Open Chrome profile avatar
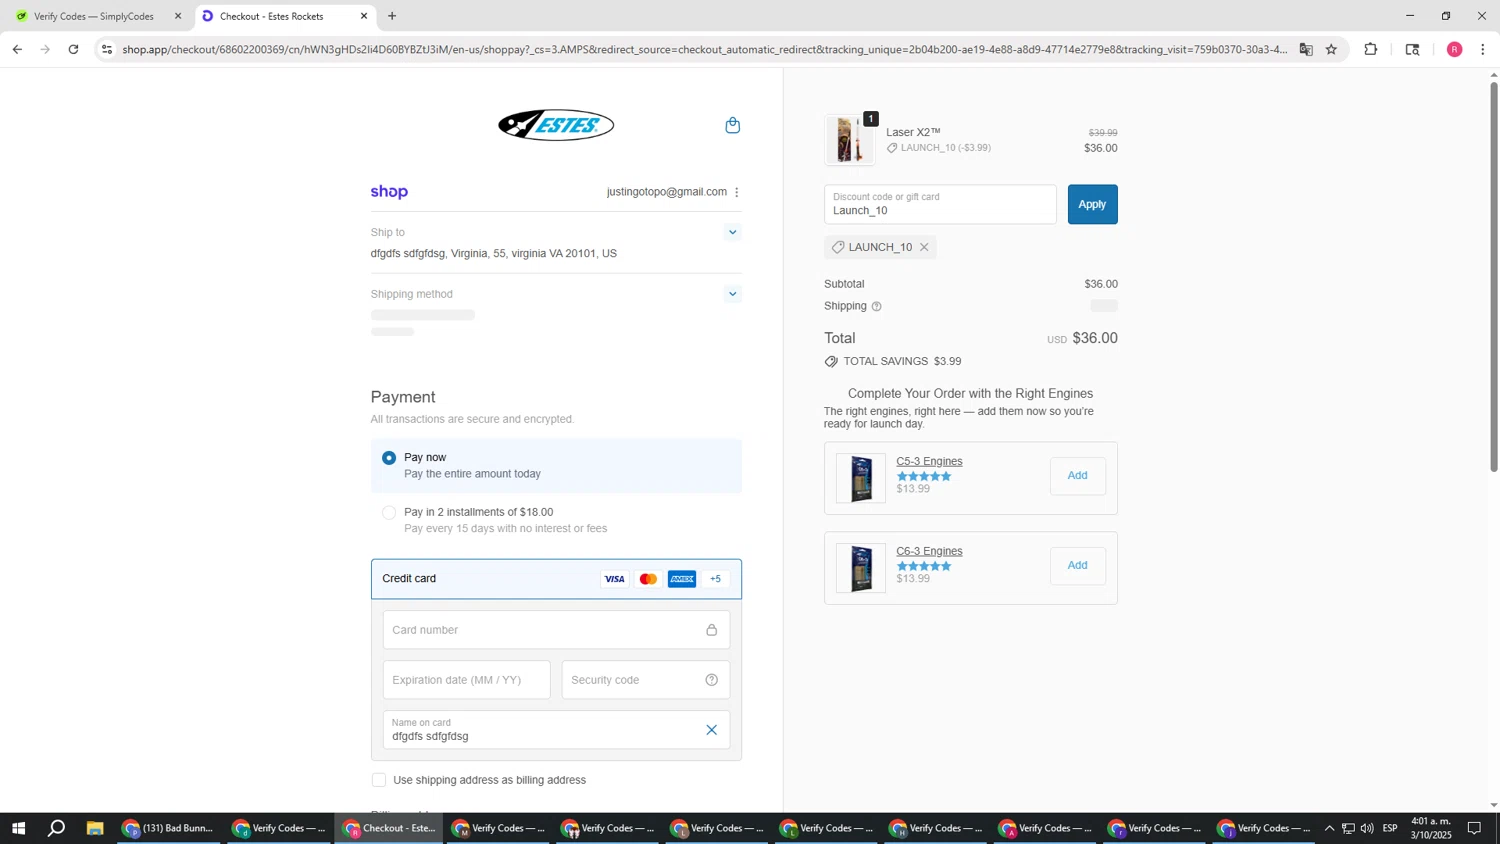This screenshot has width=1500, height=844. pos(1455,49)
